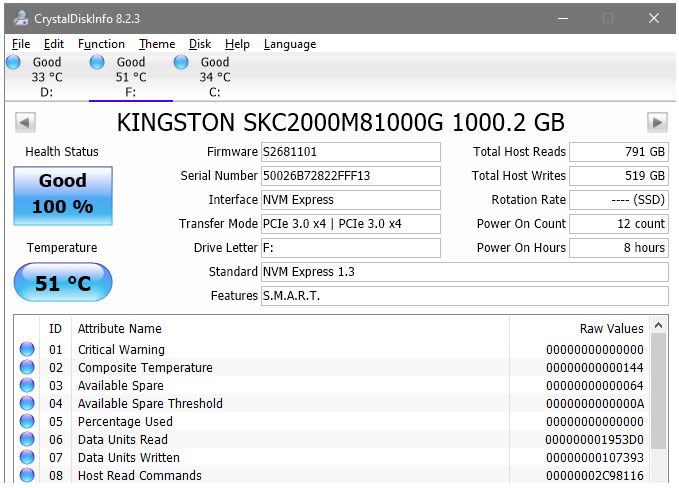Open the Function menu
This screenshot has height=488, width=679.
click(101, 44)
